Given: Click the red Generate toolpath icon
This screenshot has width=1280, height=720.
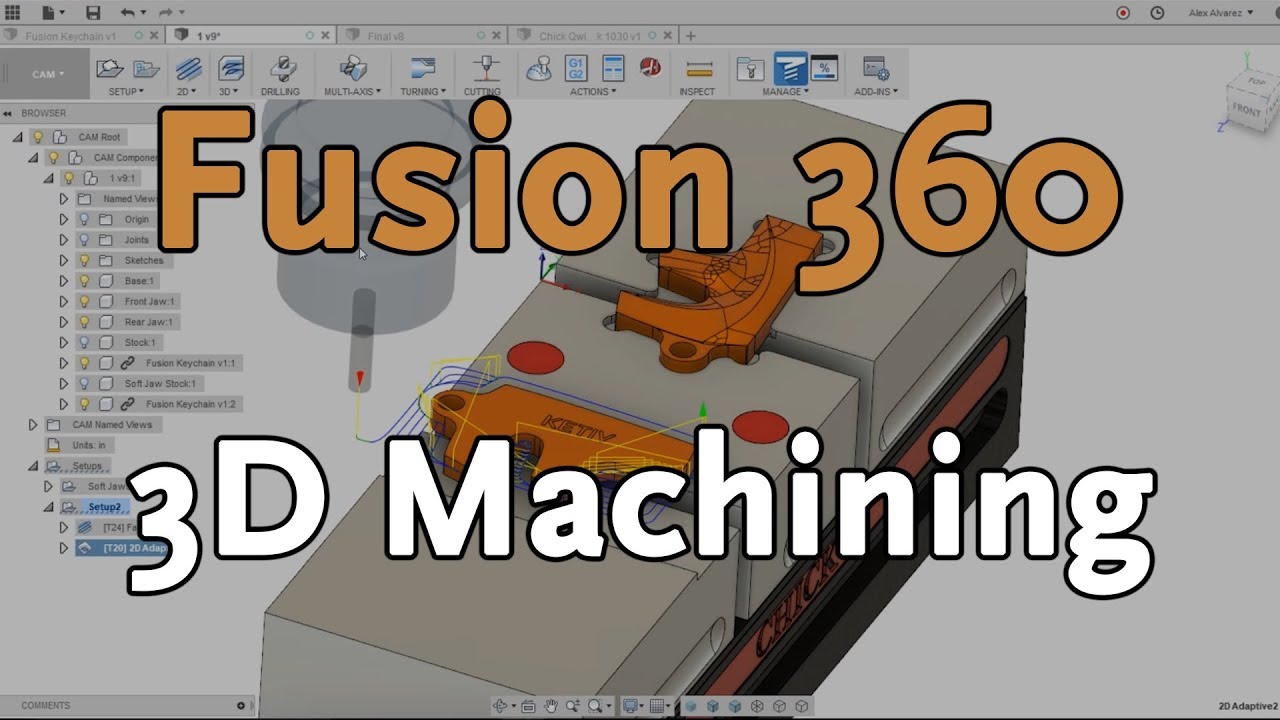Looking at the screenshot, I should (651, 67).
